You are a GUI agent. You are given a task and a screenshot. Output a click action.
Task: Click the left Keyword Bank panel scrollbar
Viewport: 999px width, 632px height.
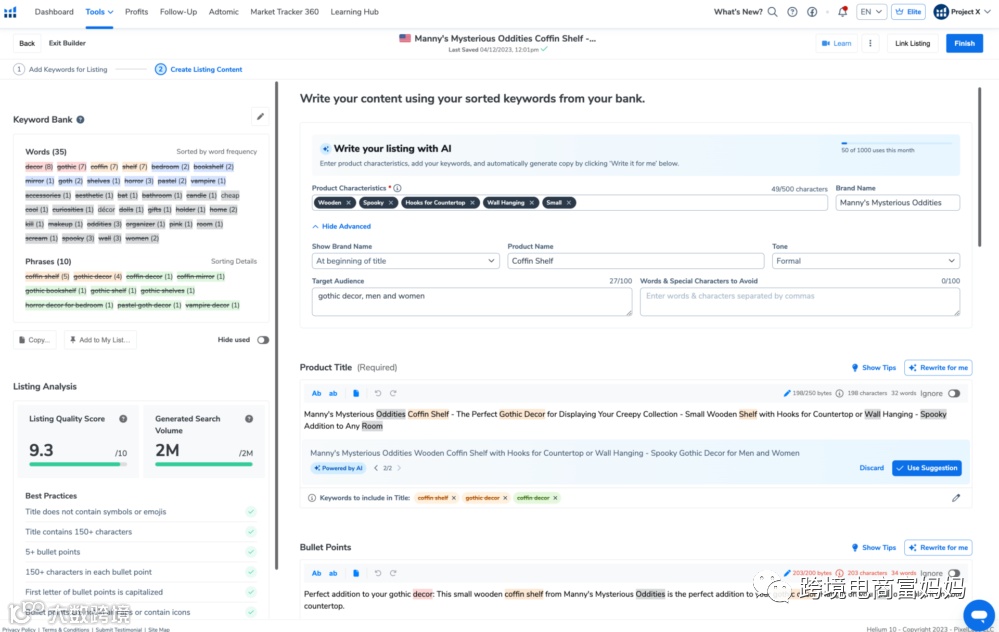277,325
